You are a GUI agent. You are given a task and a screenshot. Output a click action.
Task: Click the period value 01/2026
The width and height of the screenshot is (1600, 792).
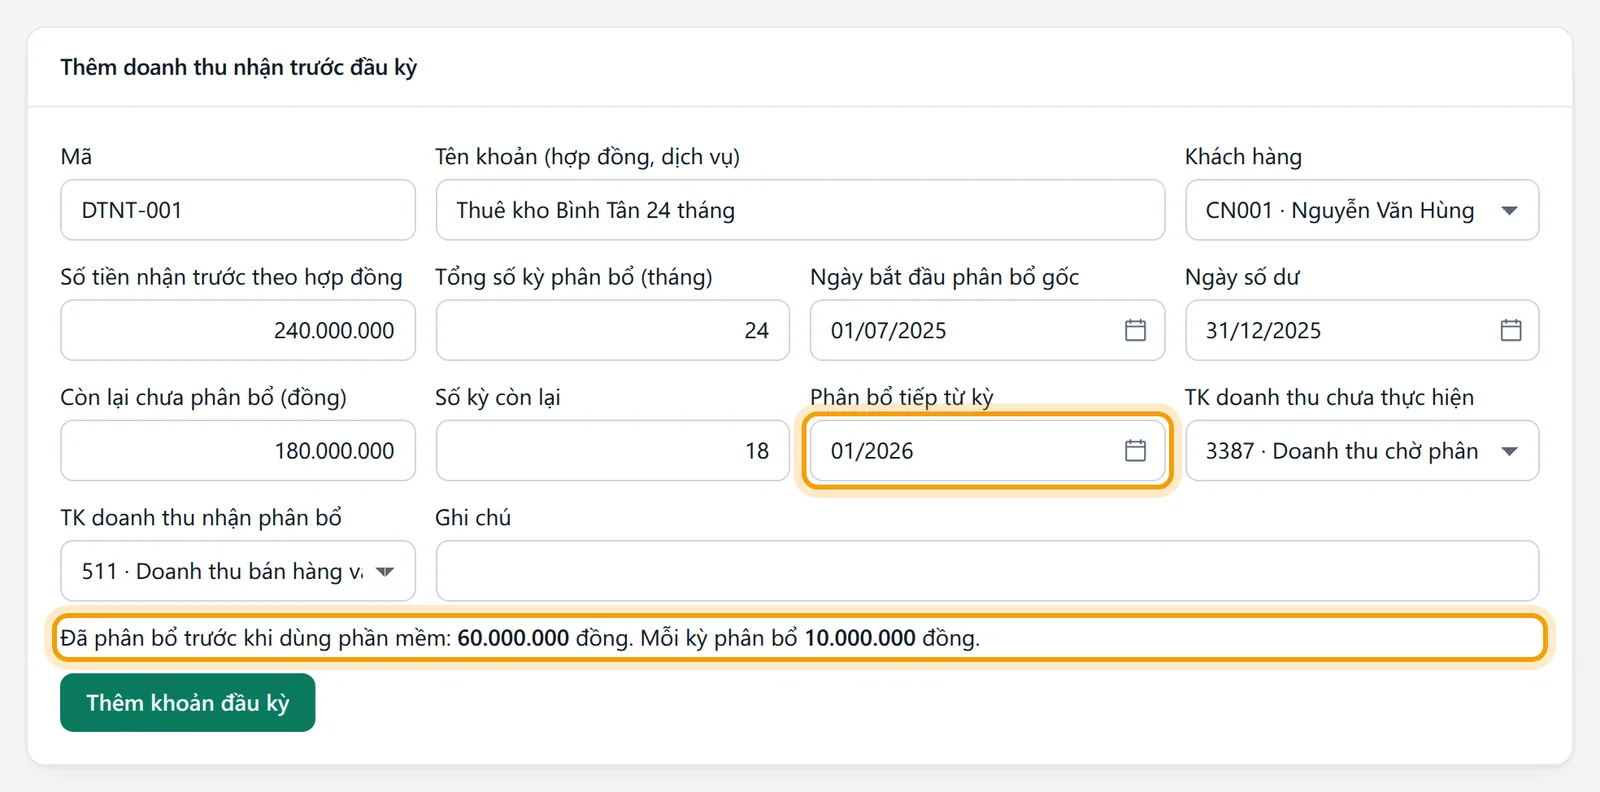(x=872, y=451)
